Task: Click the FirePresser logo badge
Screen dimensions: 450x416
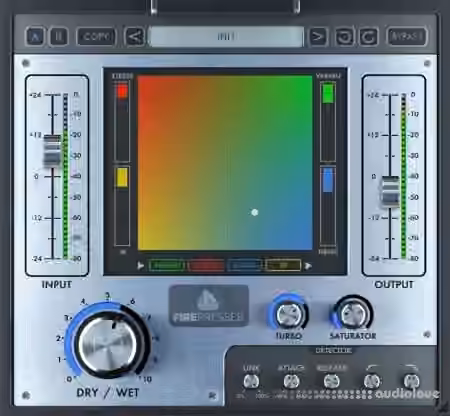Action: pyautogui.click(x=209, y=305)
